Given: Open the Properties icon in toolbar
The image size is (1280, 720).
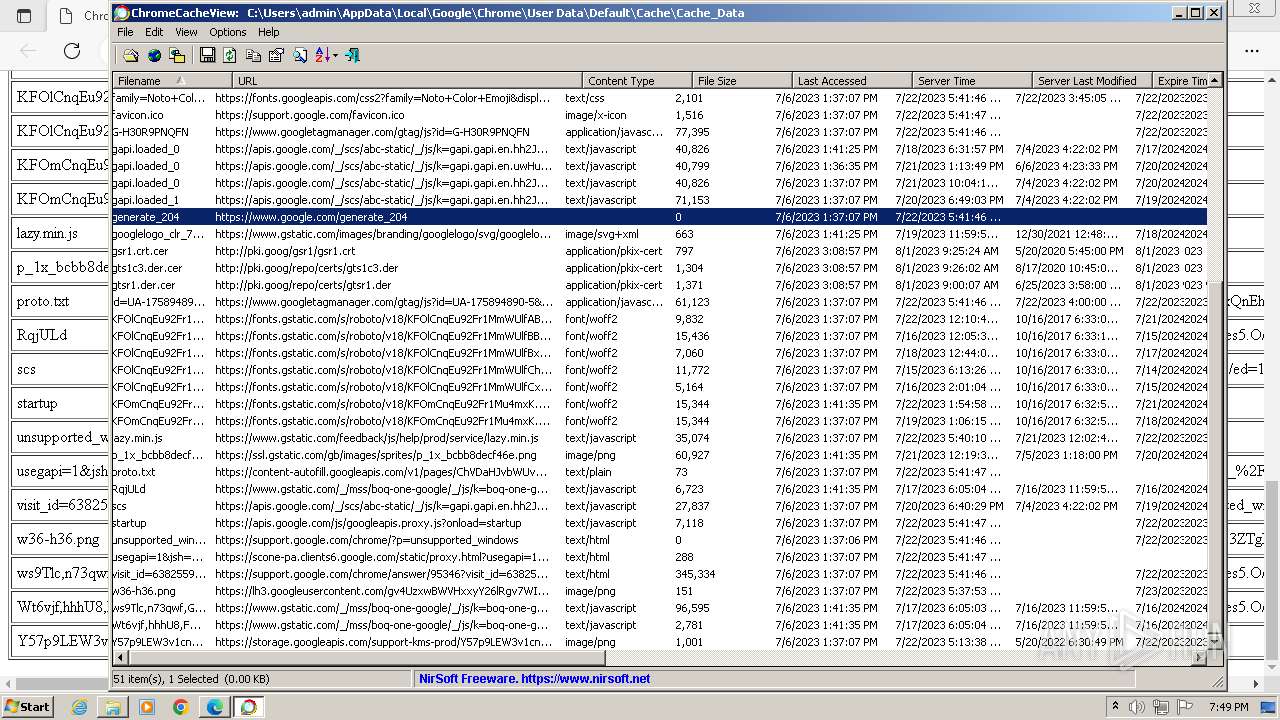Looking at the screenshot, I should 276,56.
